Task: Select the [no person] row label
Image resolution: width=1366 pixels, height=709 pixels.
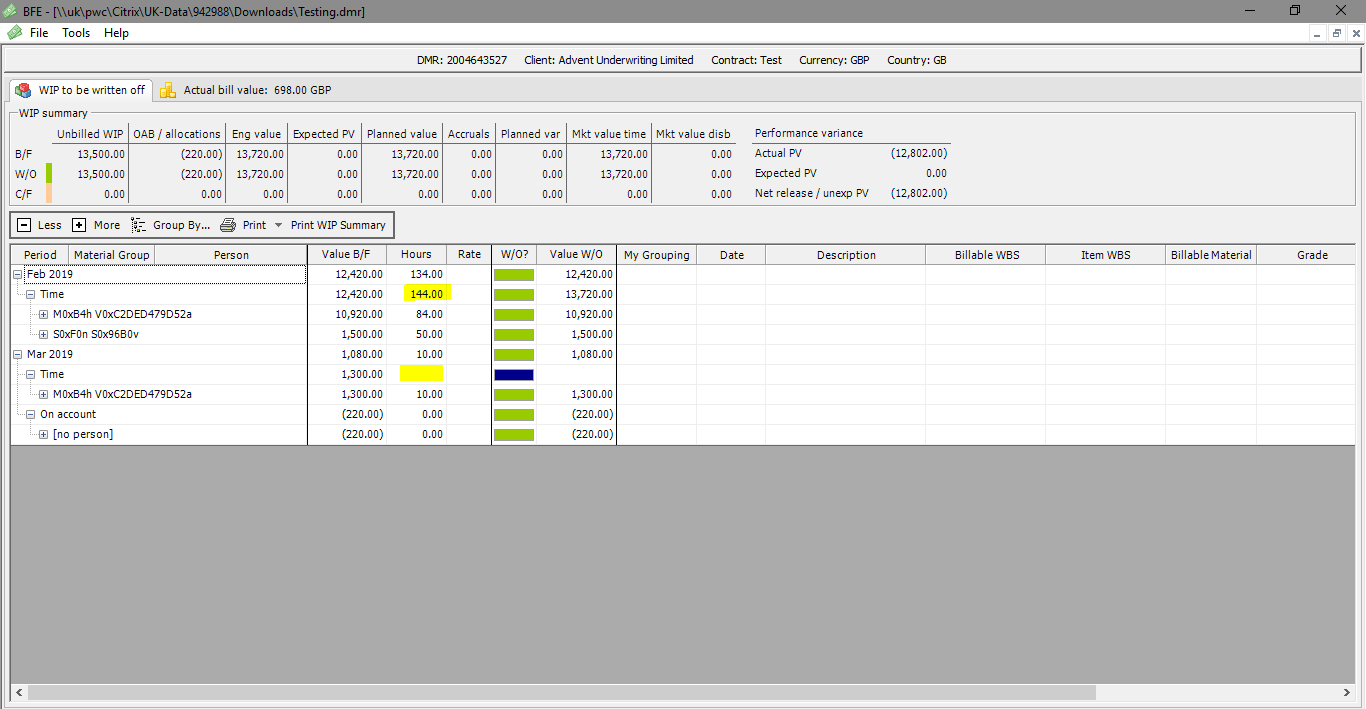Action: click(83, 434)
